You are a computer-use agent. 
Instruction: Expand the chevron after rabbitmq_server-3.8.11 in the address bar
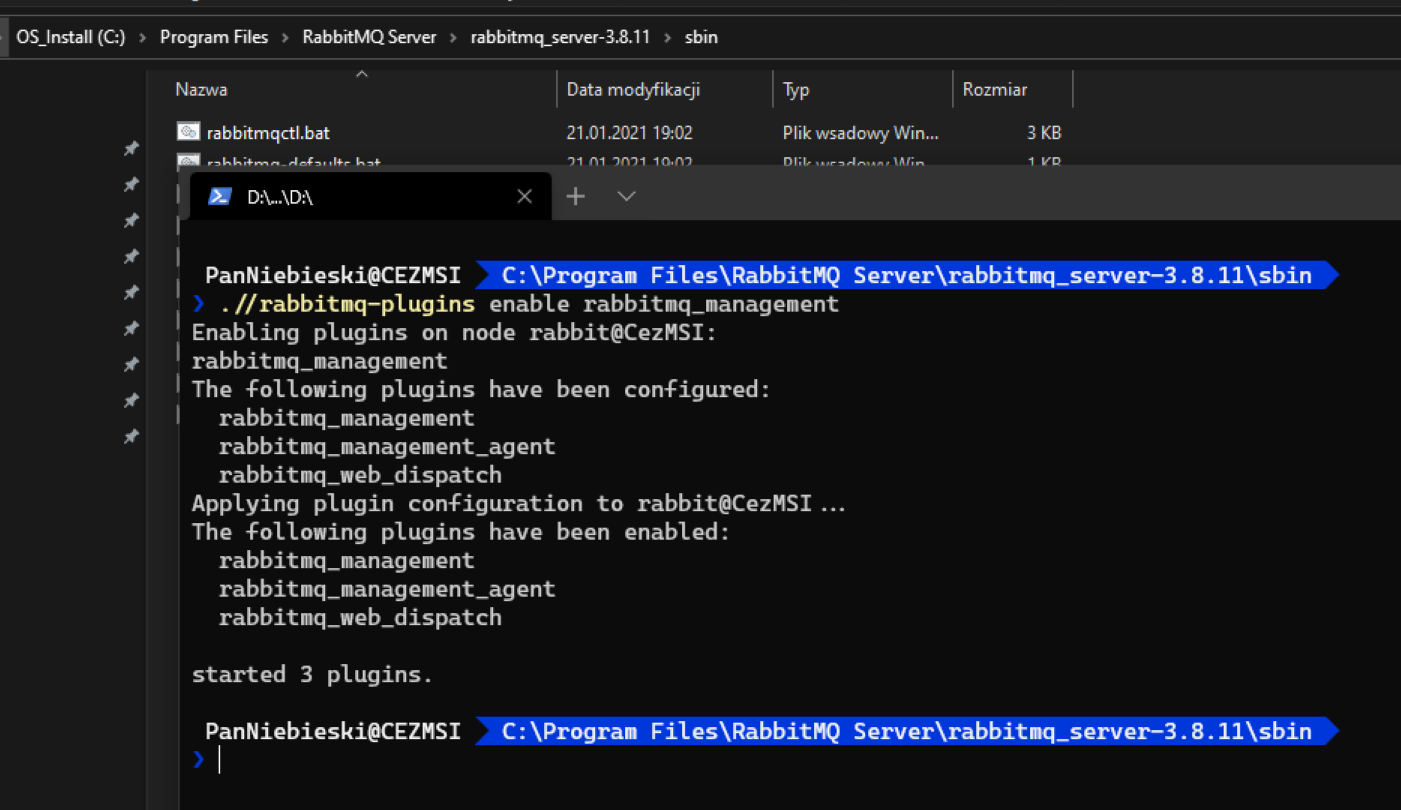click(x=667, y=38)
